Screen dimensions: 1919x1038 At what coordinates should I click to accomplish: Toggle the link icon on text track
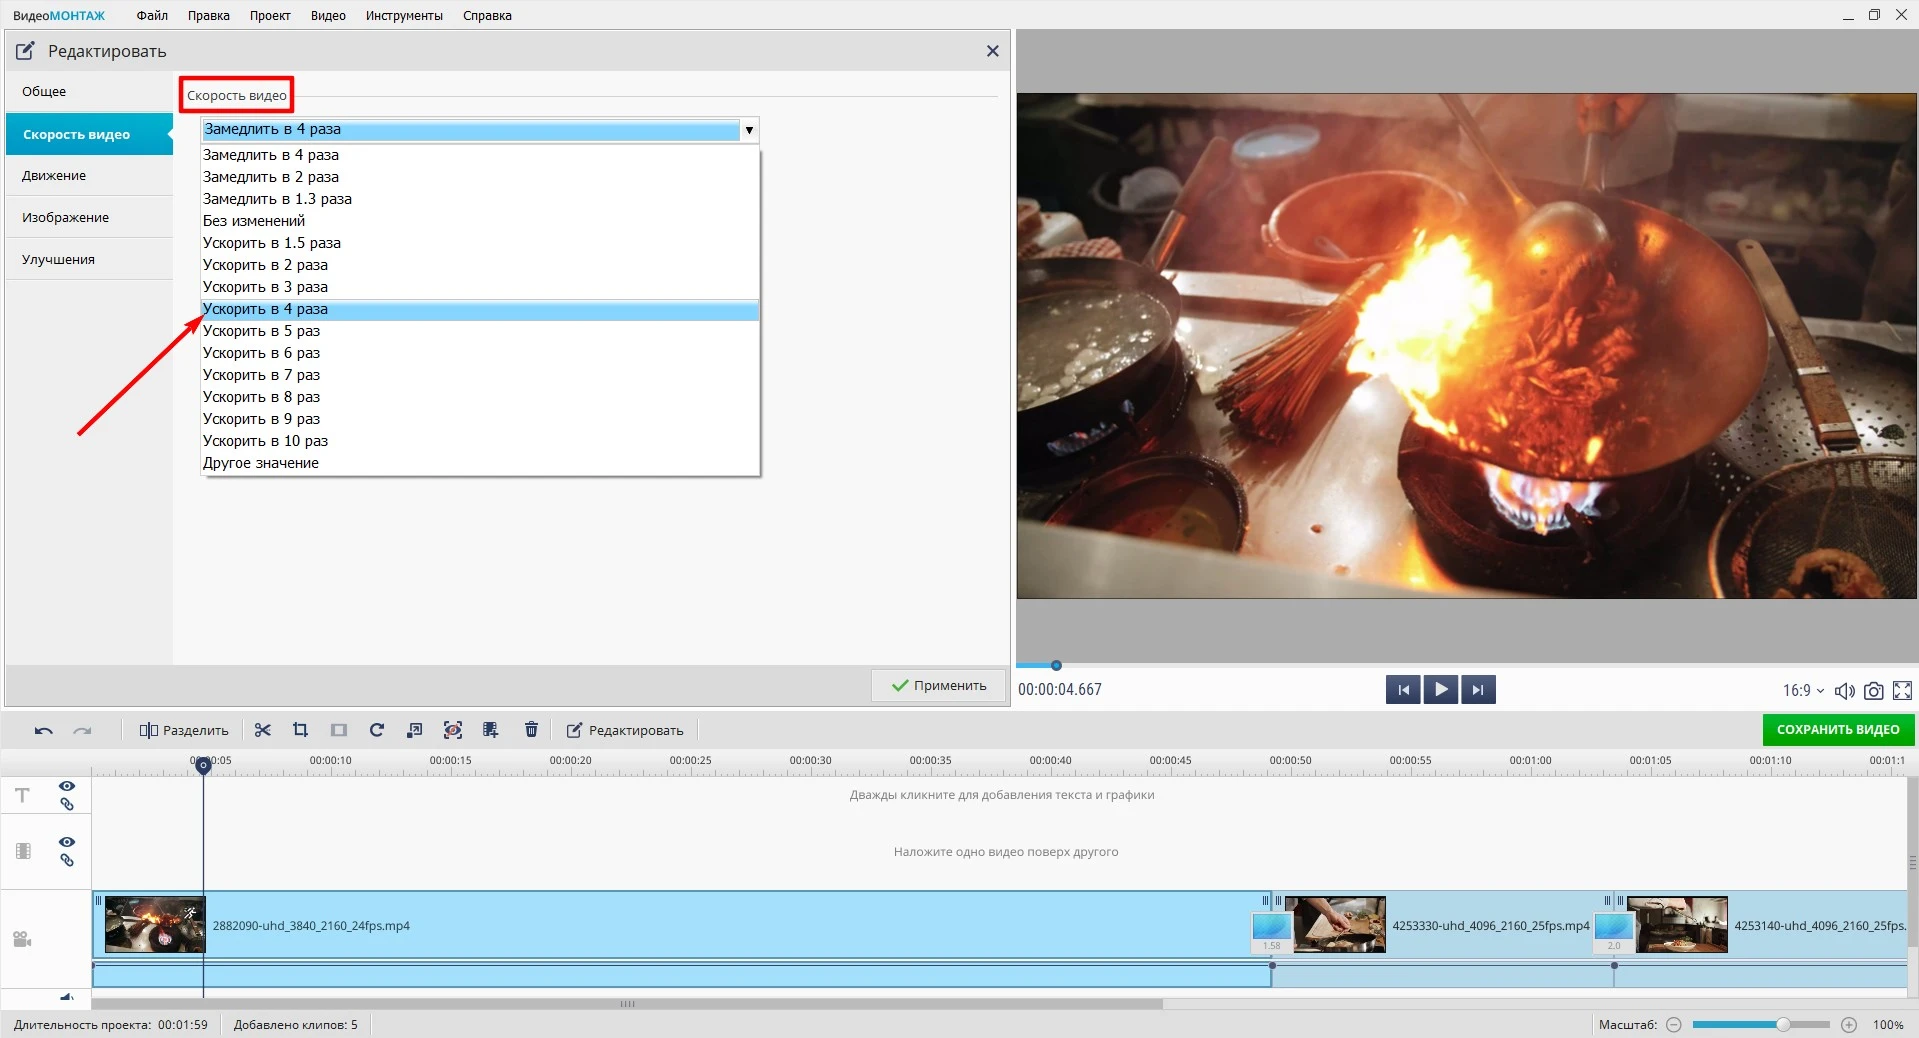[67, 804]
